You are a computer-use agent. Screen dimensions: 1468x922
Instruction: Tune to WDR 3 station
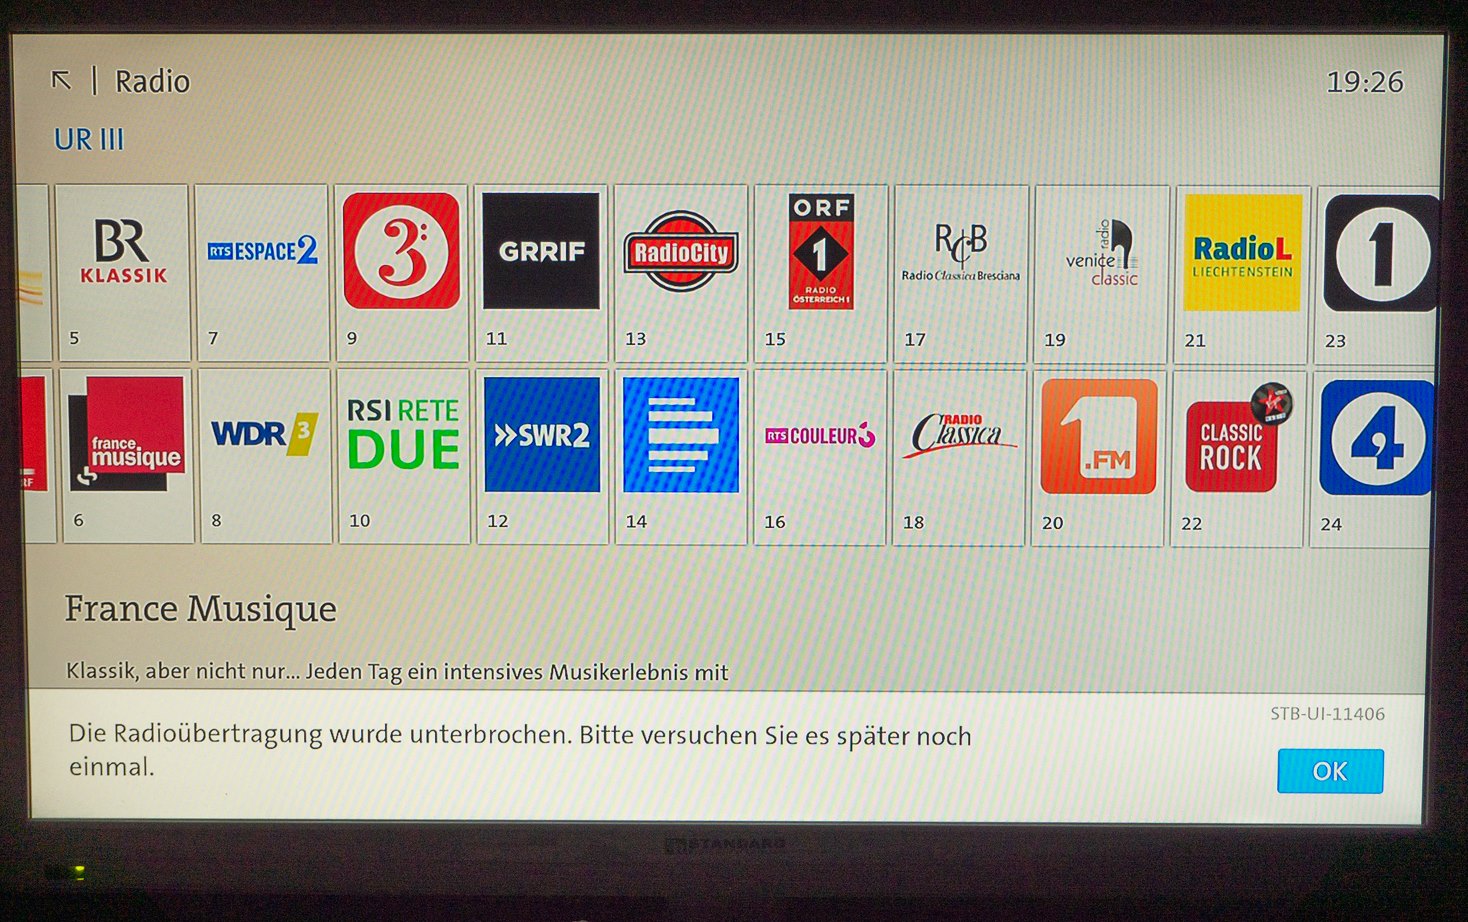point(265,455)
